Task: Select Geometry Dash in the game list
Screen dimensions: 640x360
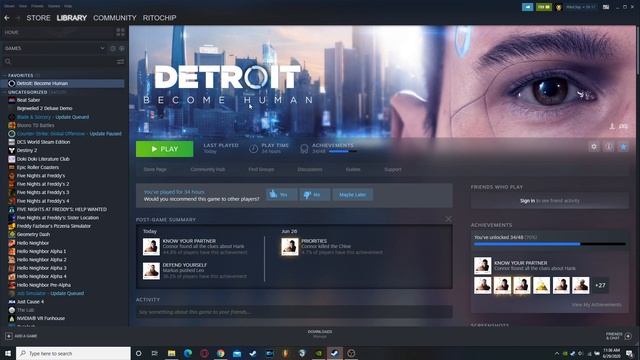Action: (x=33, y=234)
